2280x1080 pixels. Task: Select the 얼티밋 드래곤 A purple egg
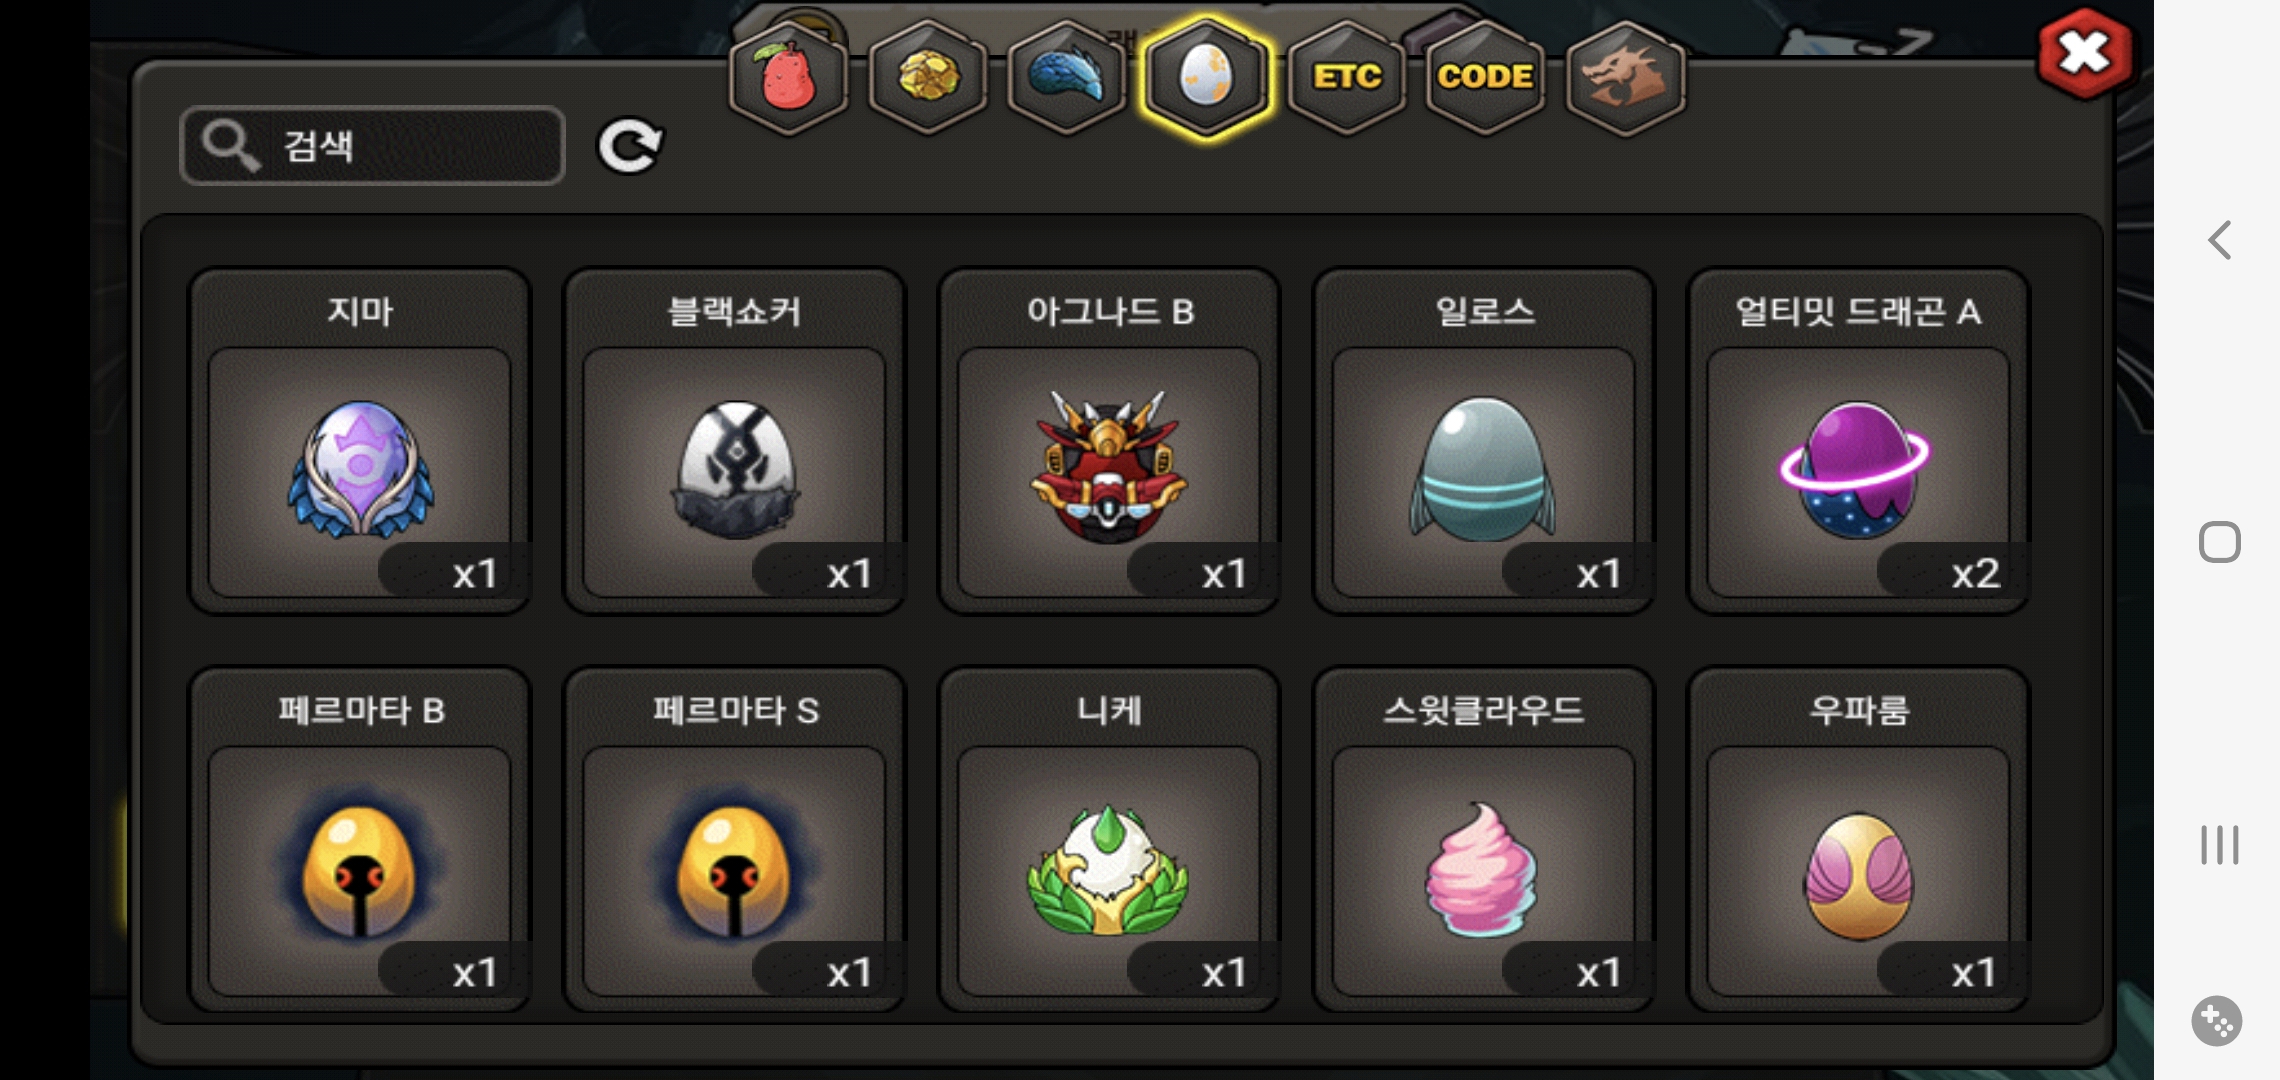point(1858,440)
